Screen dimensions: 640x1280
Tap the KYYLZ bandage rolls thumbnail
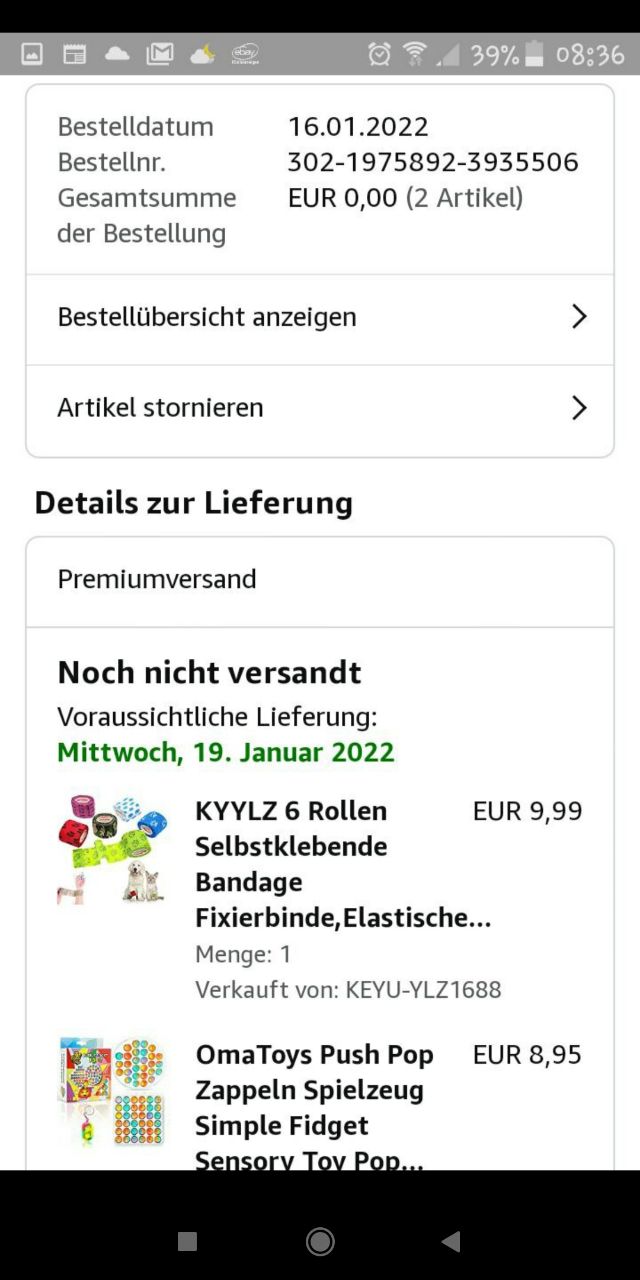click(x=111, y=850)
